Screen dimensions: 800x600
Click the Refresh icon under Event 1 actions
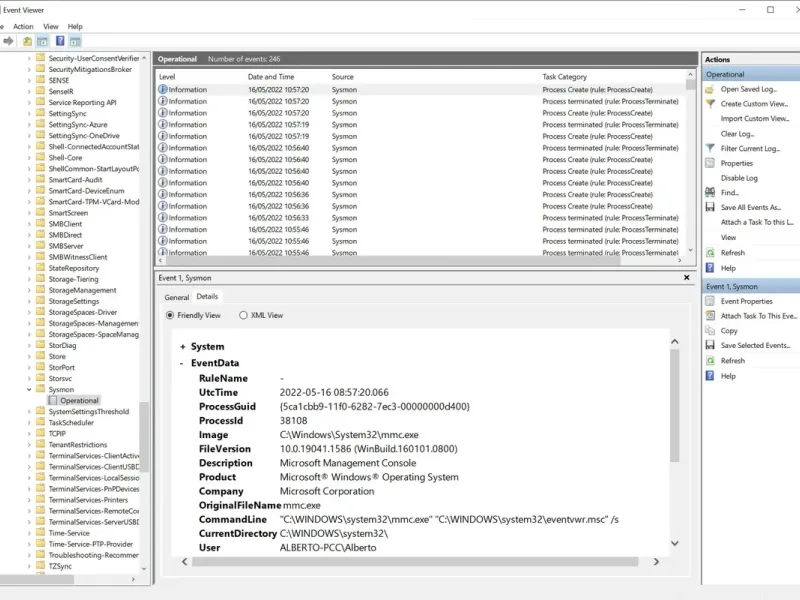coord(710,361)
